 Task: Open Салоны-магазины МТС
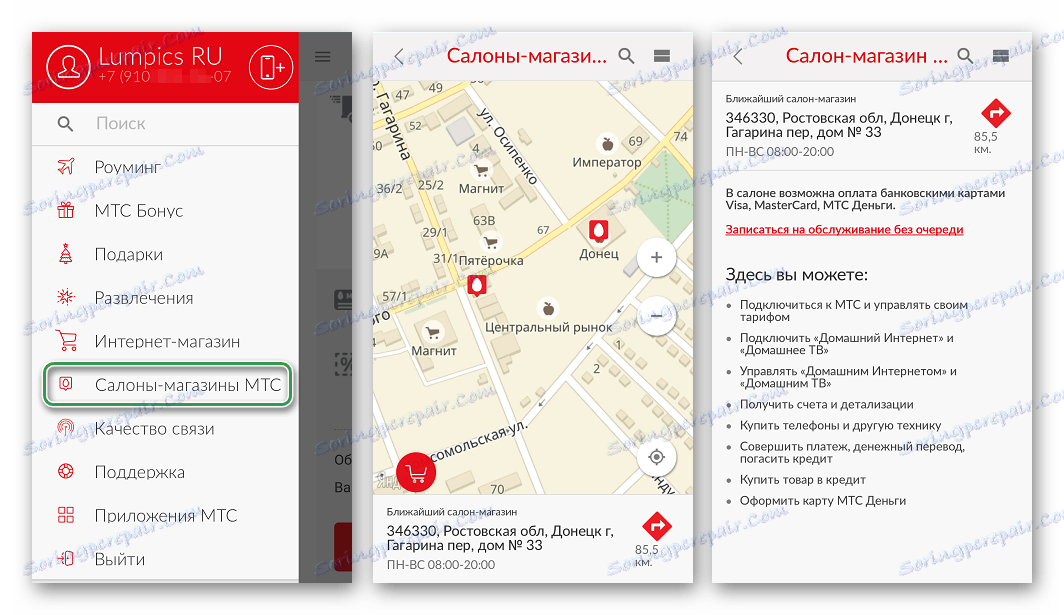click(168, 385)
